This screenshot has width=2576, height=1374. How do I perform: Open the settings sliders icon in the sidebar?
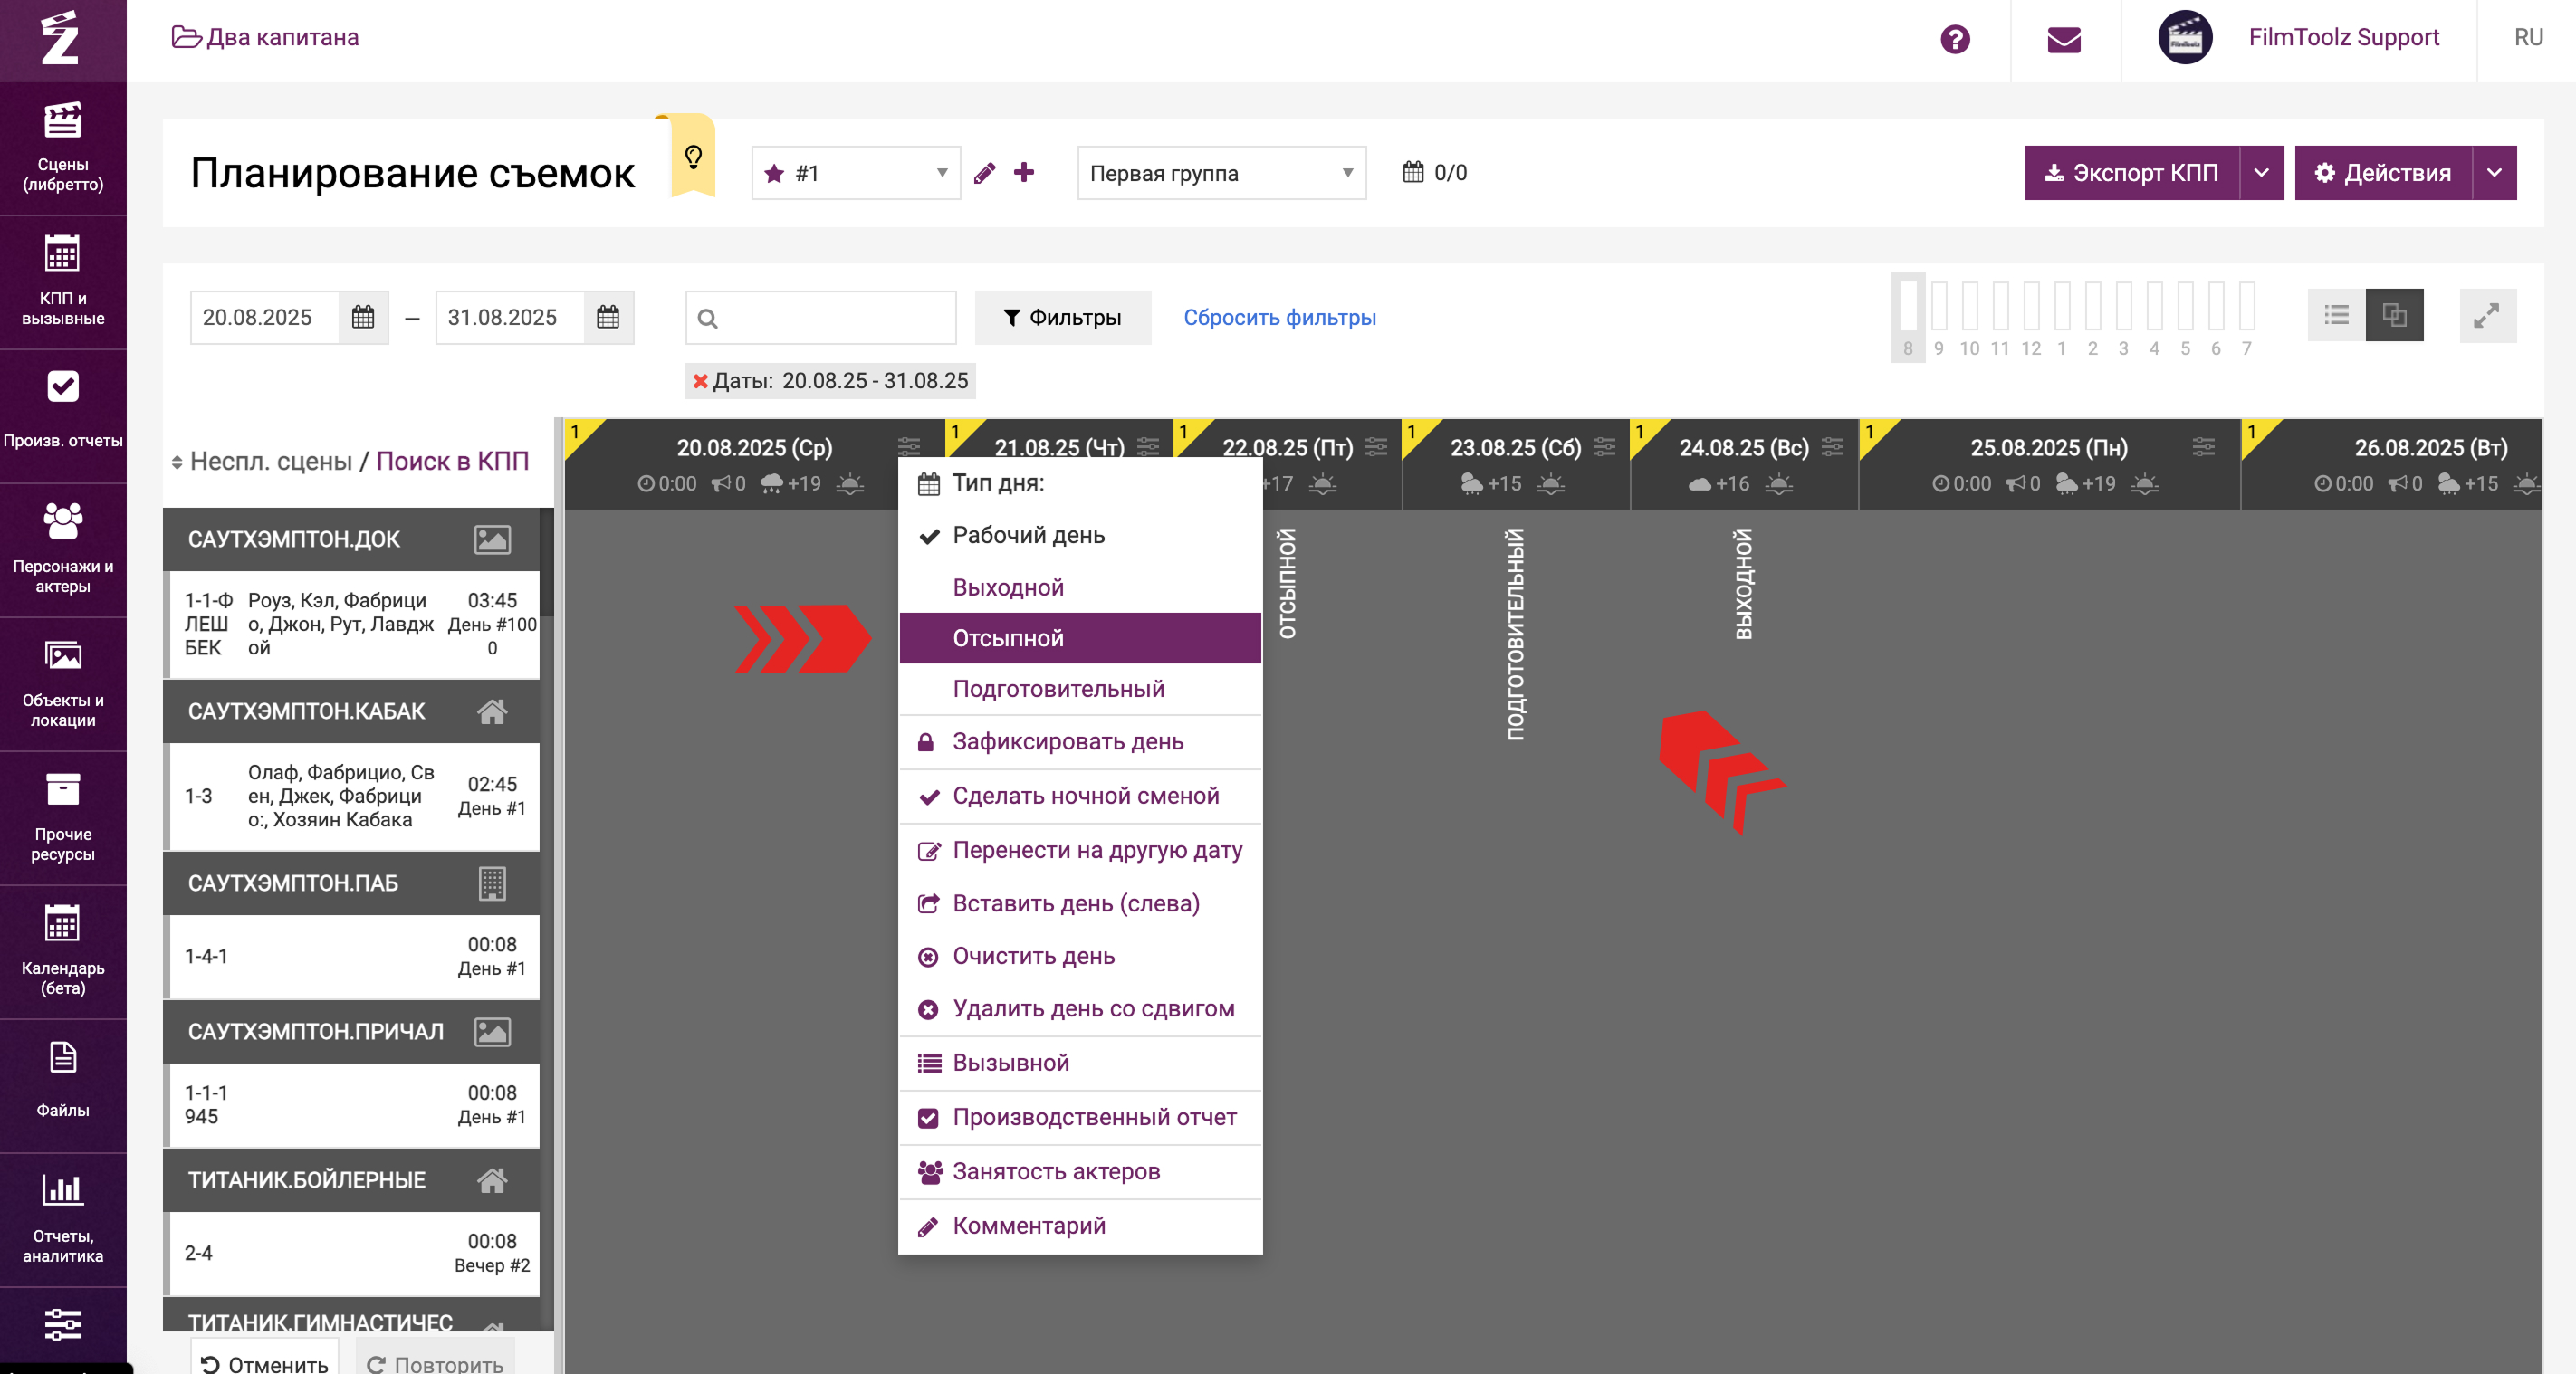[x=63, y=1324]
